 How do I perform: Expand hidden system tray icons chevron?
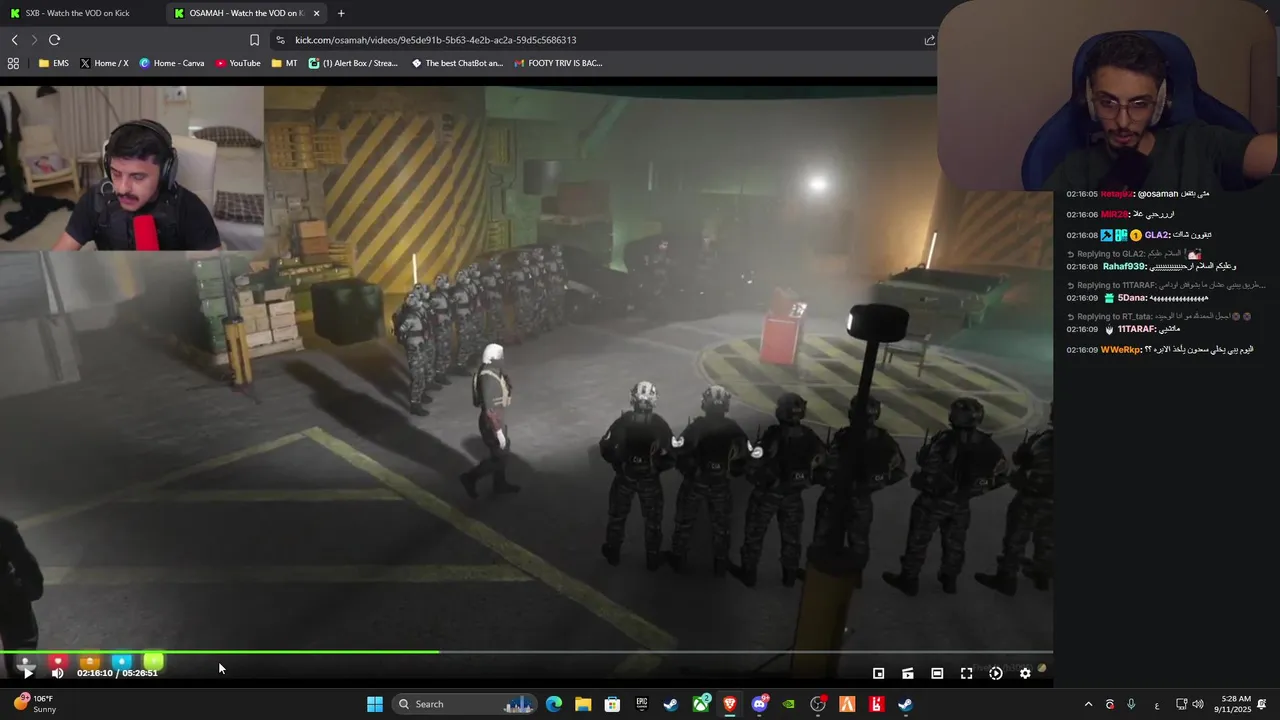pos(1088,704)
